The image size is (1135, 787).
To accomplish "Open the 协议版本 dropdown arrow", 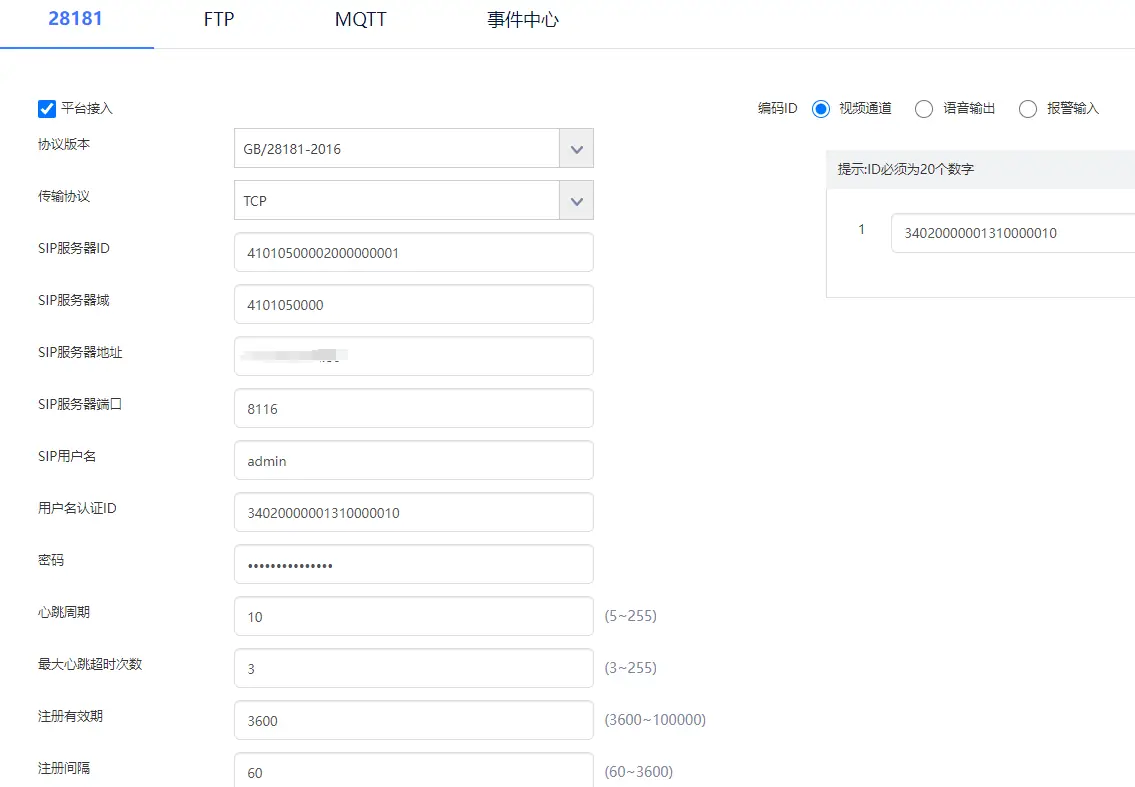I will [x=576, y=149].
